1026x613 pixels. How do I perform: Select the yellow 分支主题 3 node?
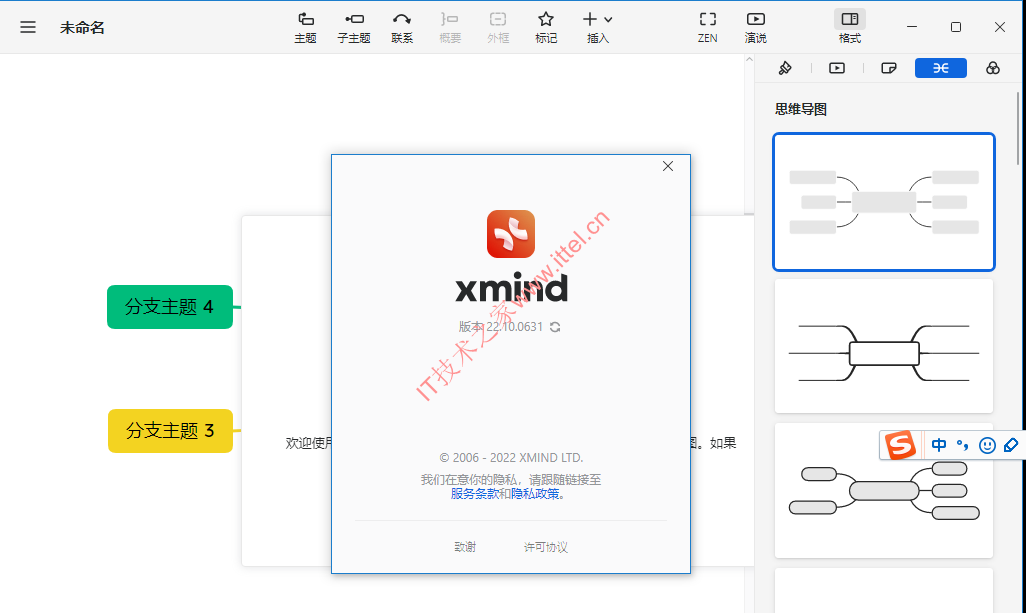point(170,430)
